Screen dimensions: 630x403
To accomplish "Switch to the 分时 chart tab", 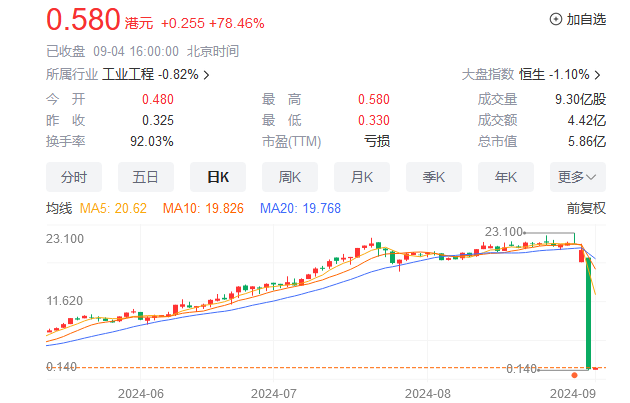I will [x=74, y=177].
